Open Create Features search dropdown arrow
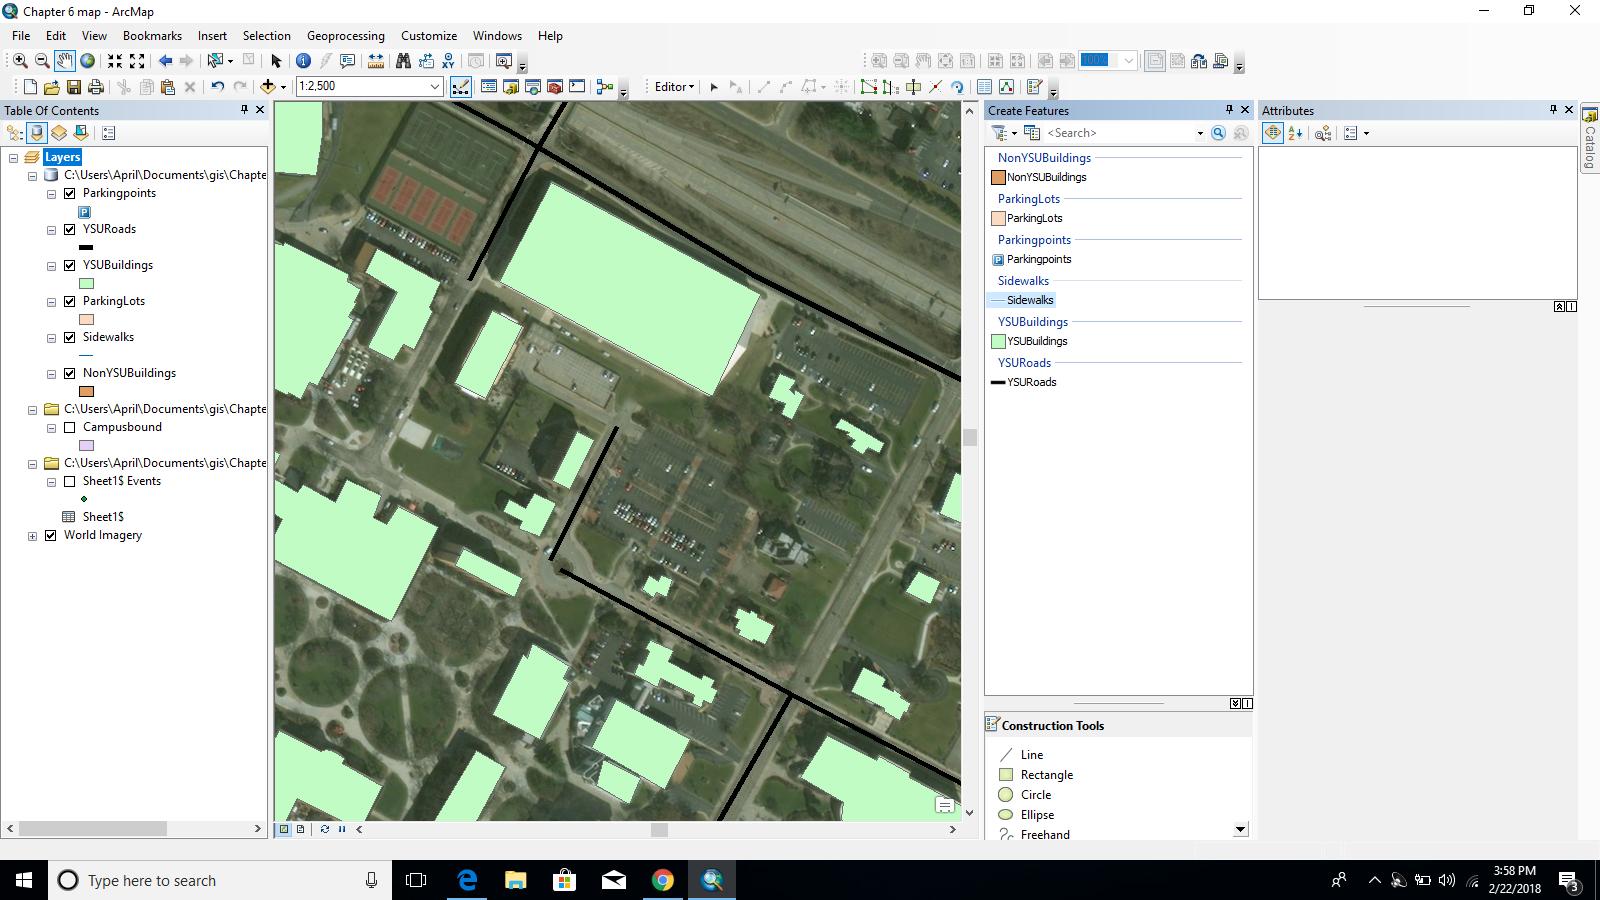 (1200, 133)
